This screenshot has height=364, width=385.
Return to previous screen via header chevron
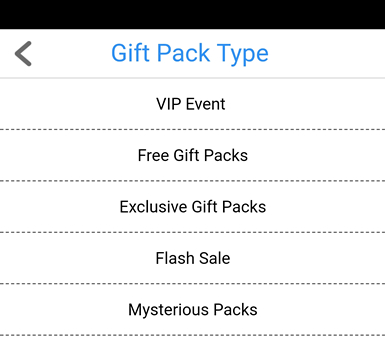23,54
